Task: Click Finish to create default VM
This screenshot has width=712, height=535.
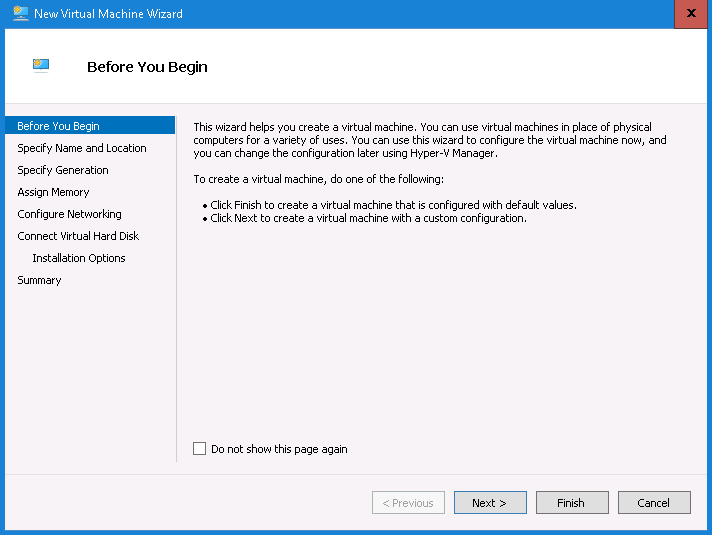Action: 572,503
